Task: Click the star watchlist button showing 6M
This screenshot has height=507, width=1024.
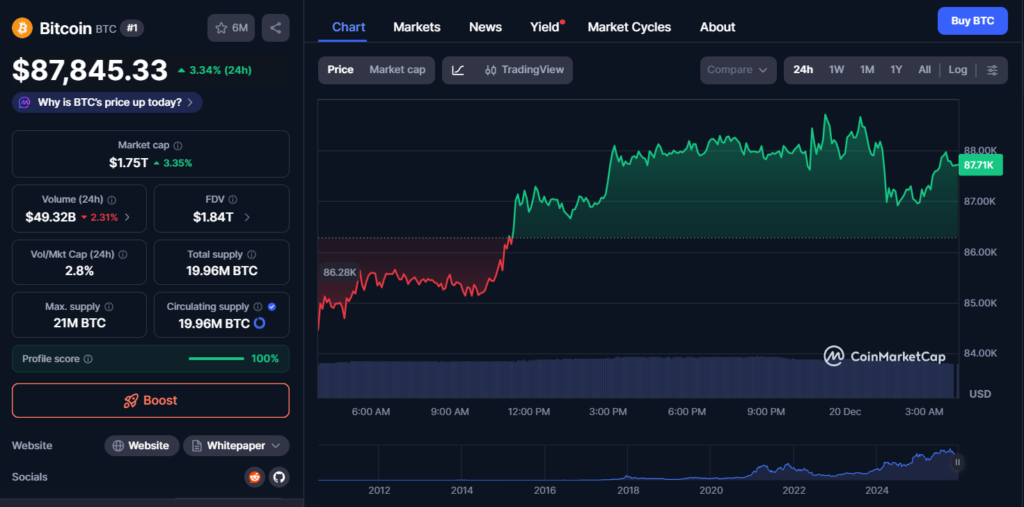Action: (231, 28)
